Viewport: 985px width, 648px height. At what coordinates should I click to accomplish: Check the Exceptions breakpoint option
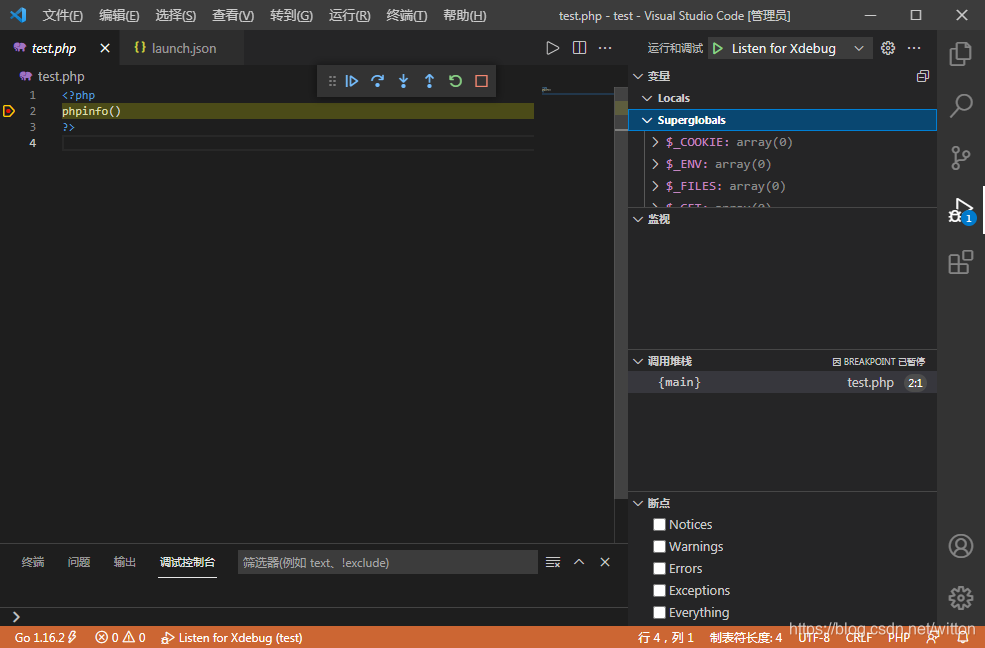coord(659,590)
